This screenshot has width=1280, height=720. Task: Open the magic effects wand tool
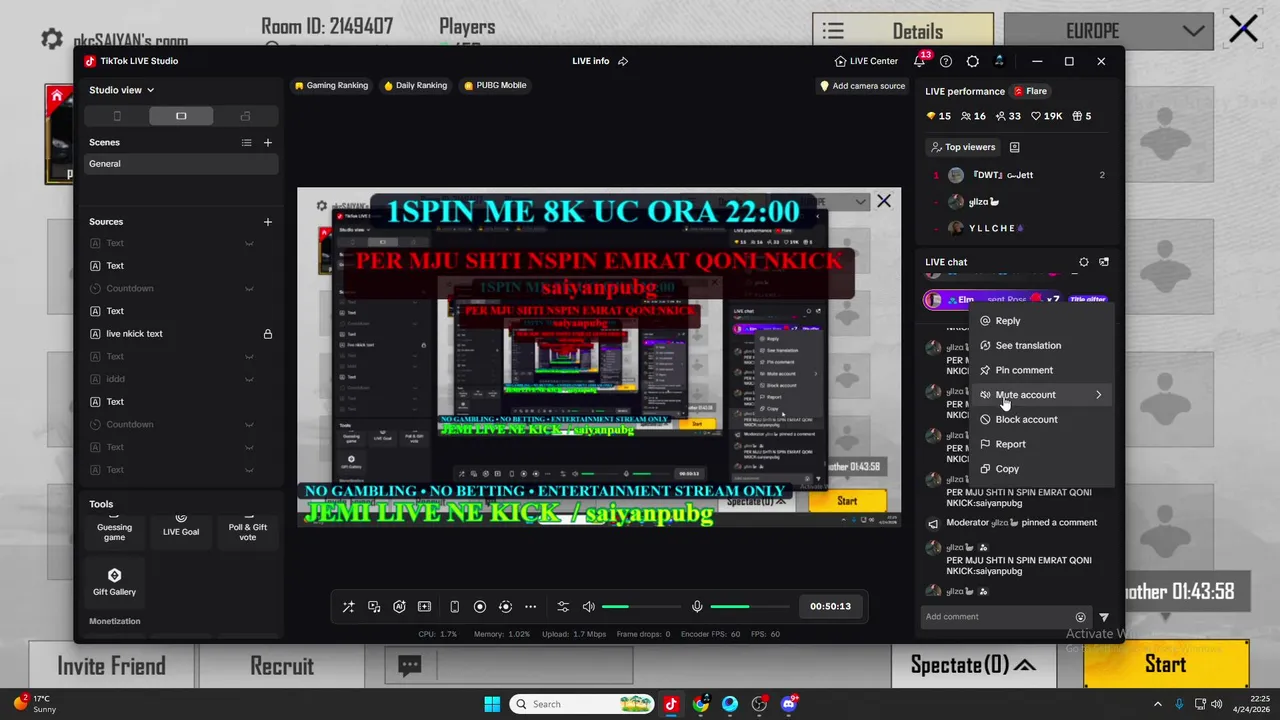[x=348, y=607]
